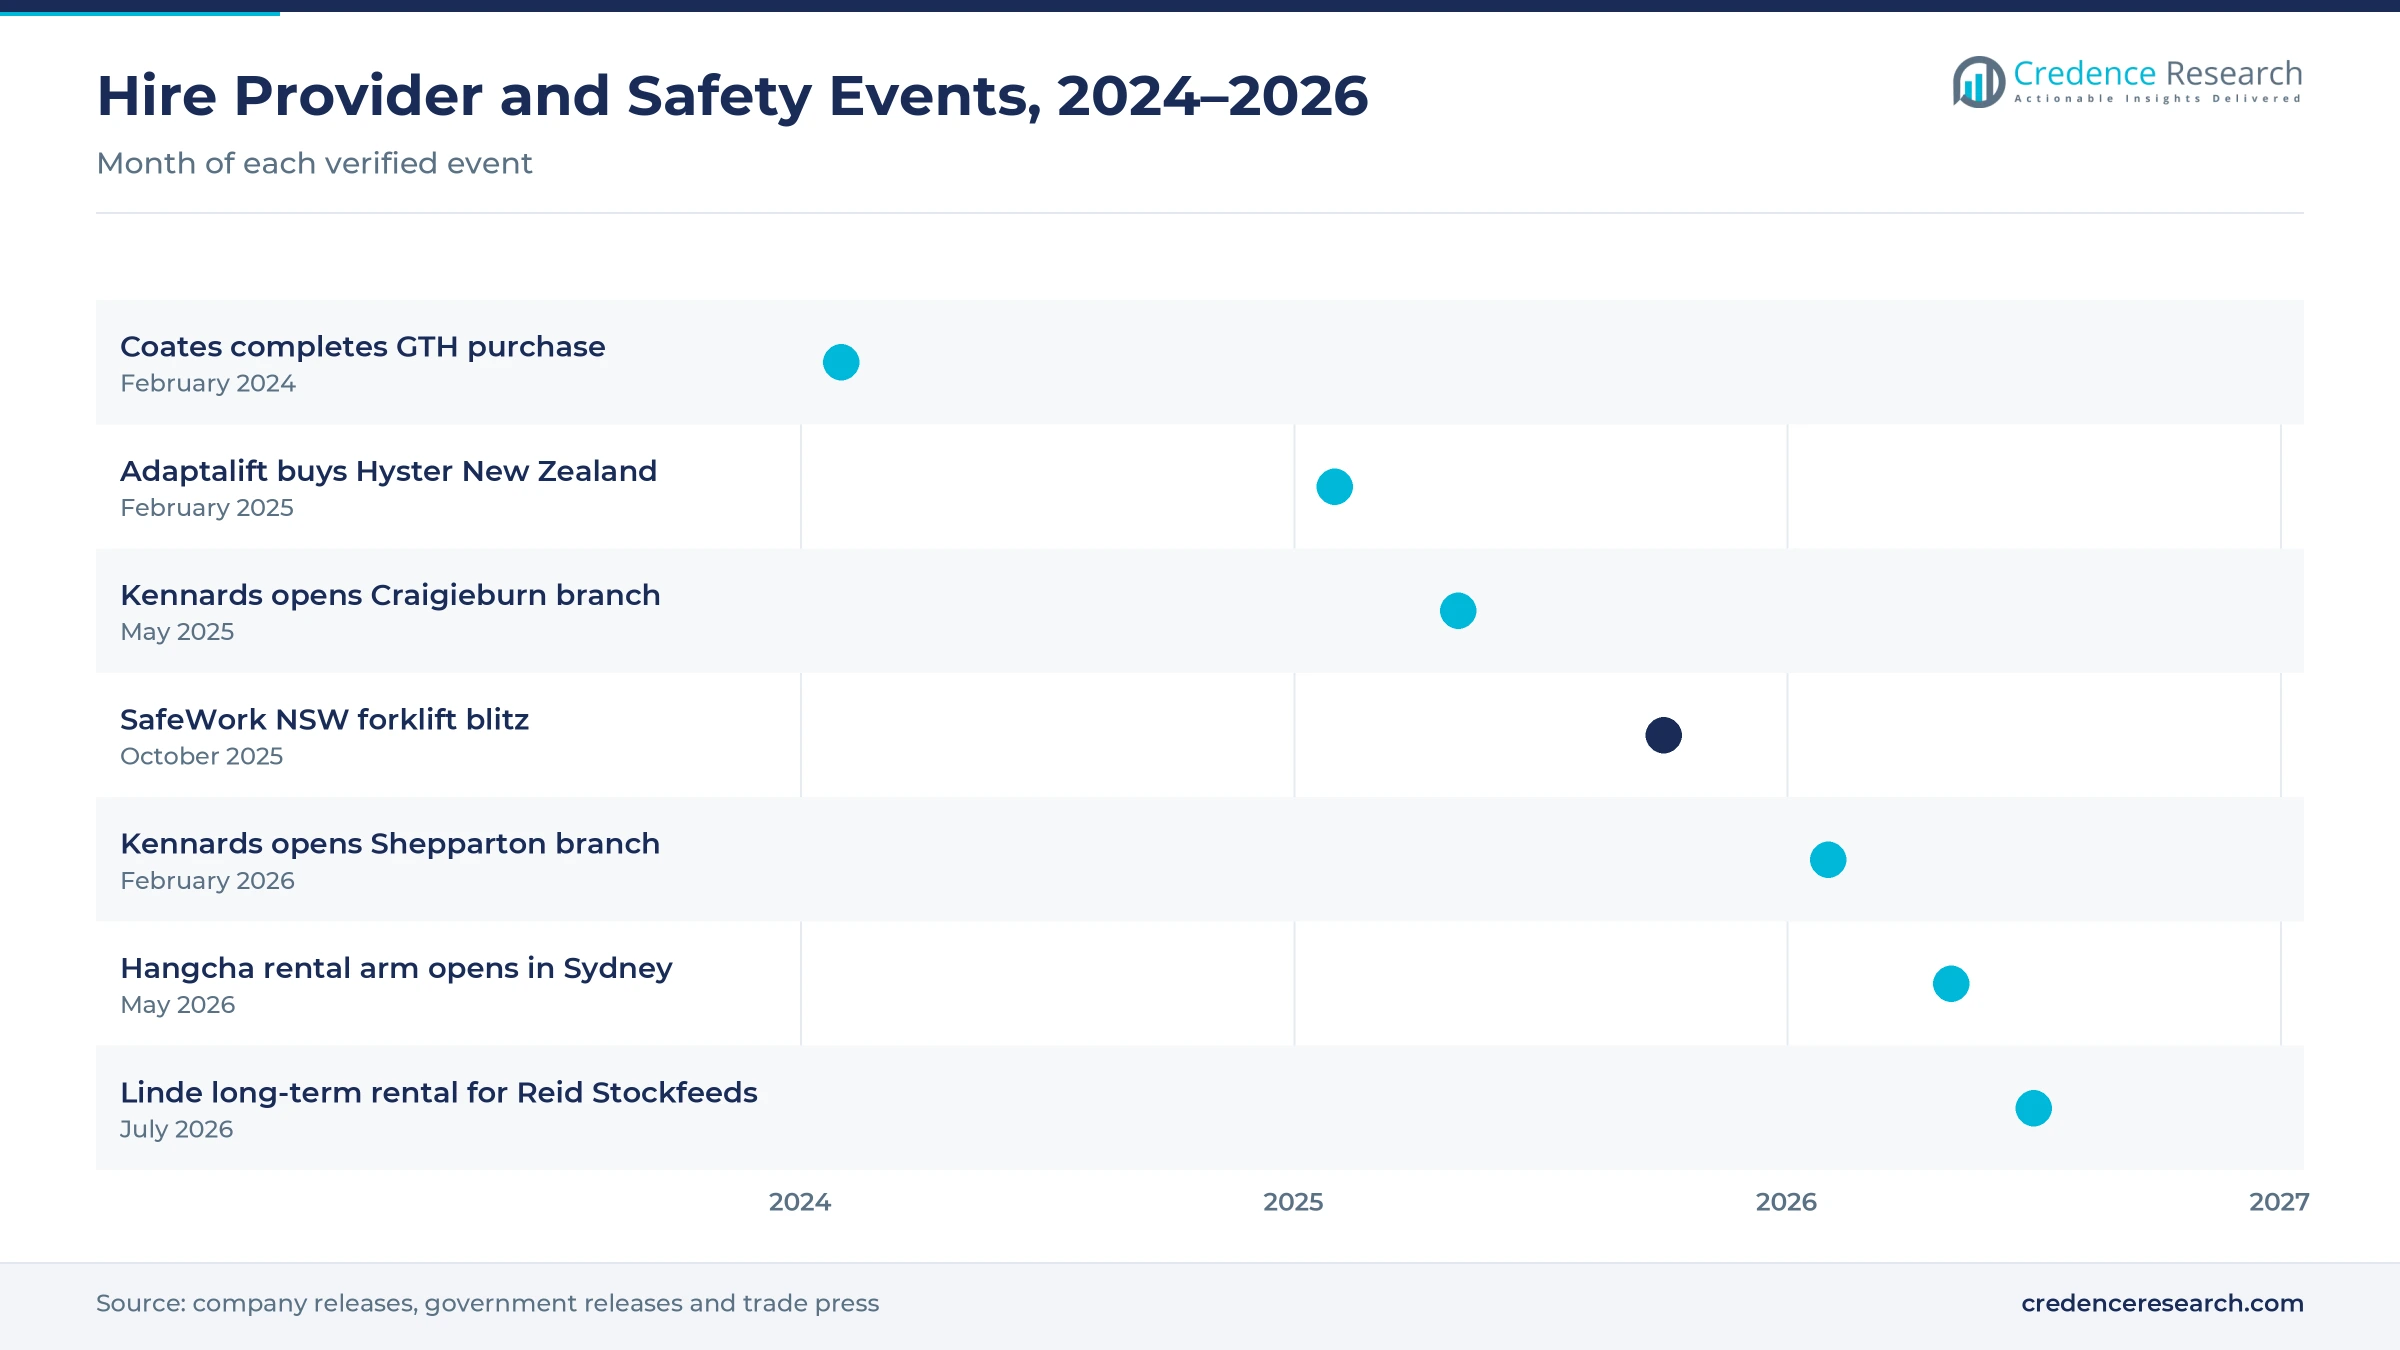This screenshot has height=1350, width=2400.
Task: Click the 'Linde long-term rental for Reid Stockfeeds' label
Action: point(438,1093)
